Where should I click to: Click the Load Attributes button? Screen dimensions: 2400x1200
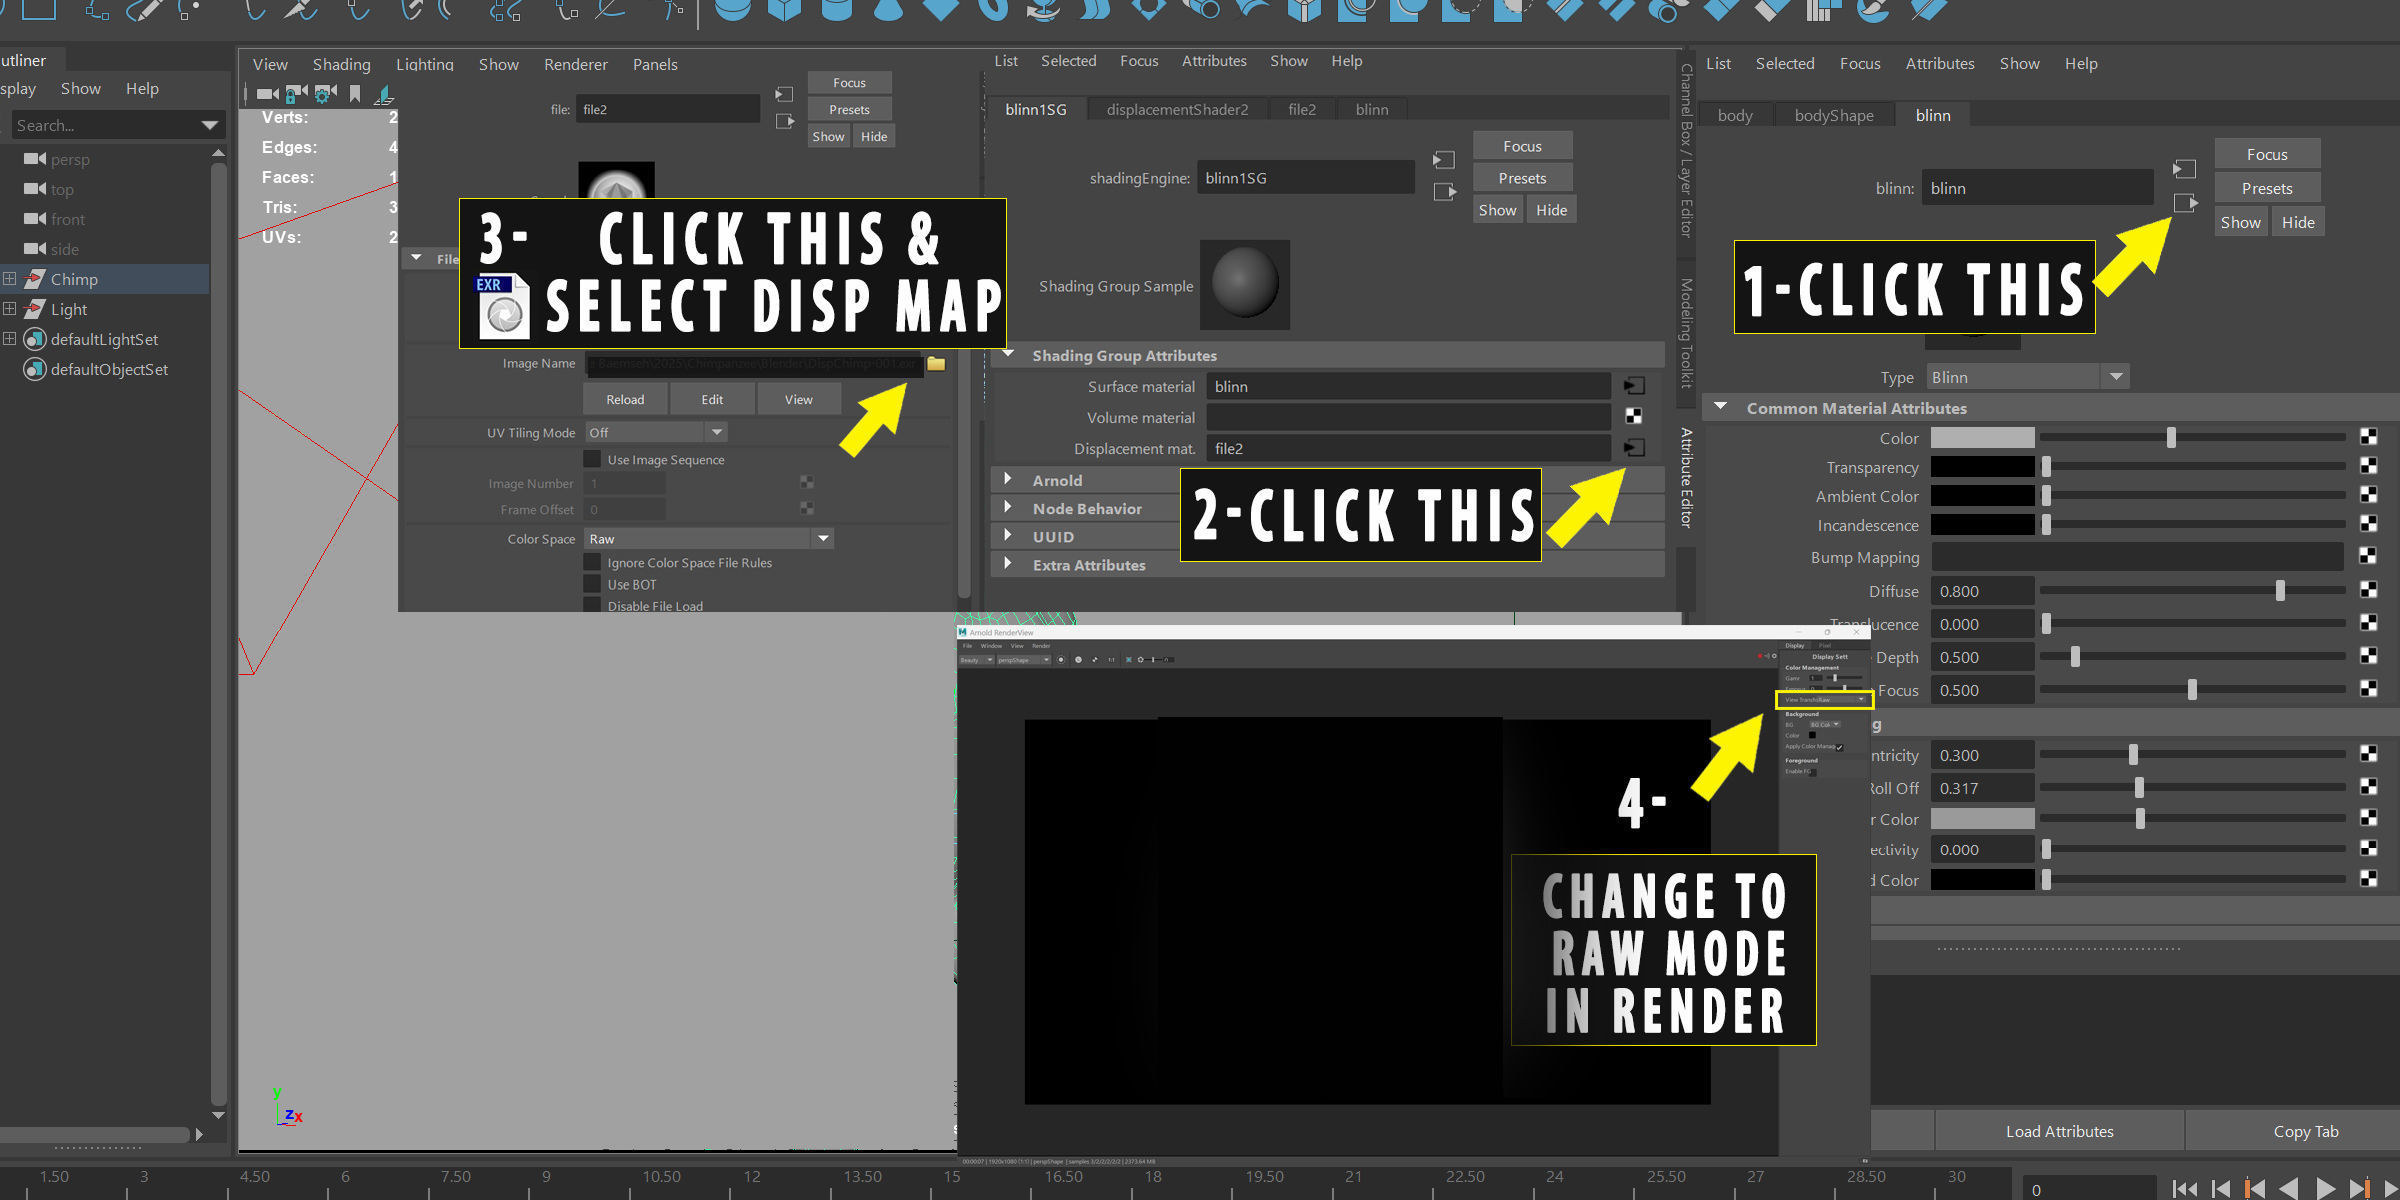[x=2059, y=1131]
